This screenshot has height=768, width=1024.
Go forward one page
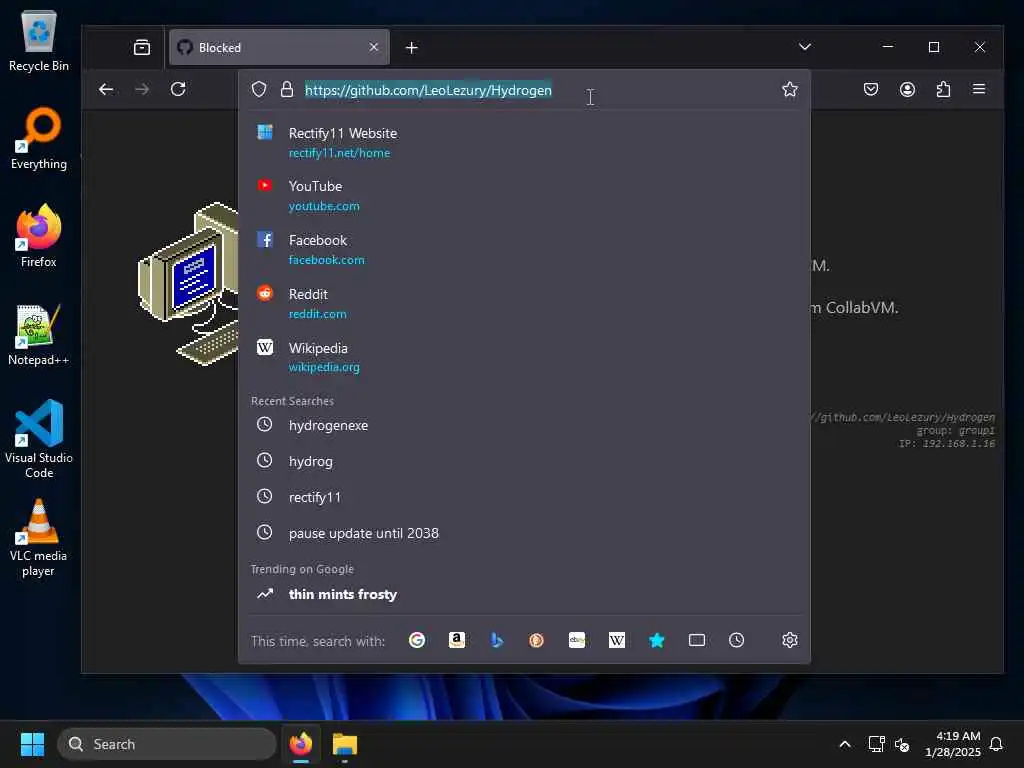pos(142,89)
